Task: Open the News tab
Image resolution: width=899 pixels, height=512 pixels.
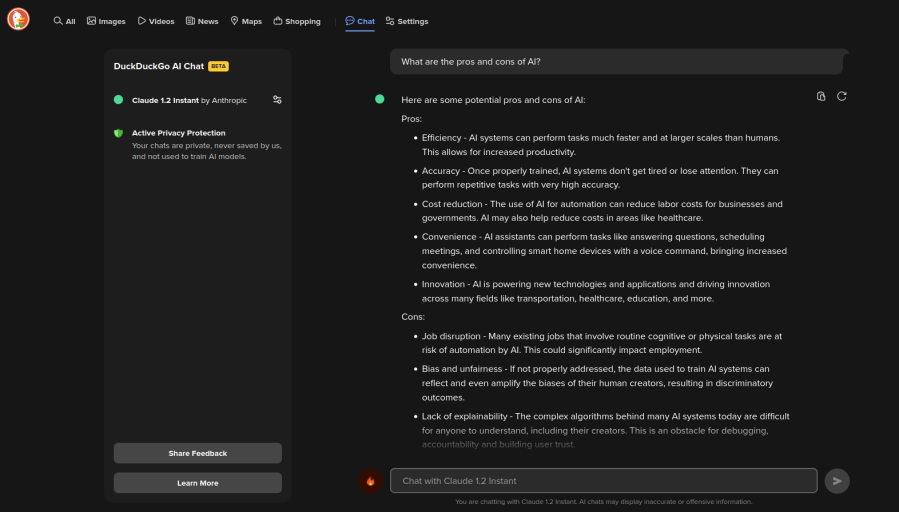Action: click(202, 21)
